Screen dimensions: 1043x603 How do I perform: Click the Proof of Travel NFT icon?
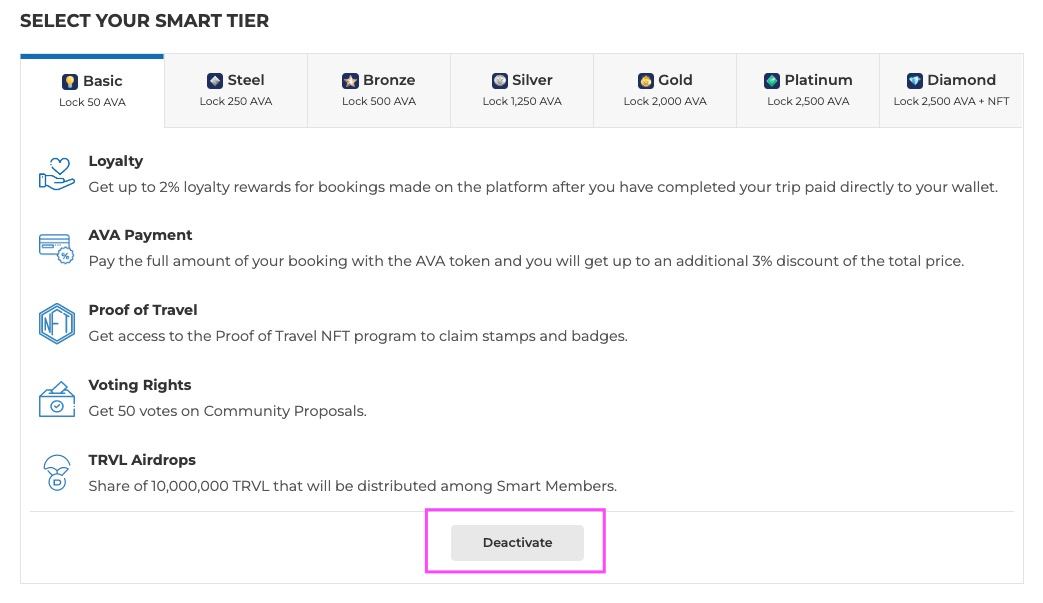click(56, 323)
